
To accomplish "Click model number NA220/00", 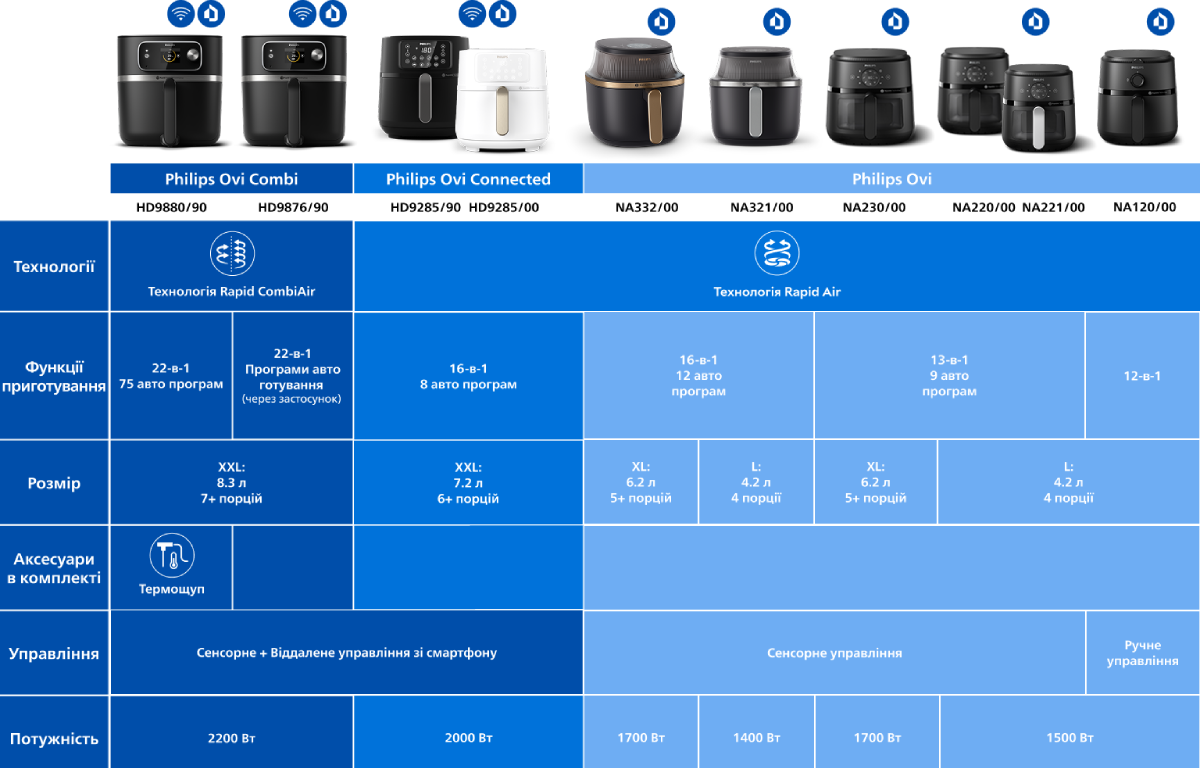I will pyautogui.click(x=984, y=207).
